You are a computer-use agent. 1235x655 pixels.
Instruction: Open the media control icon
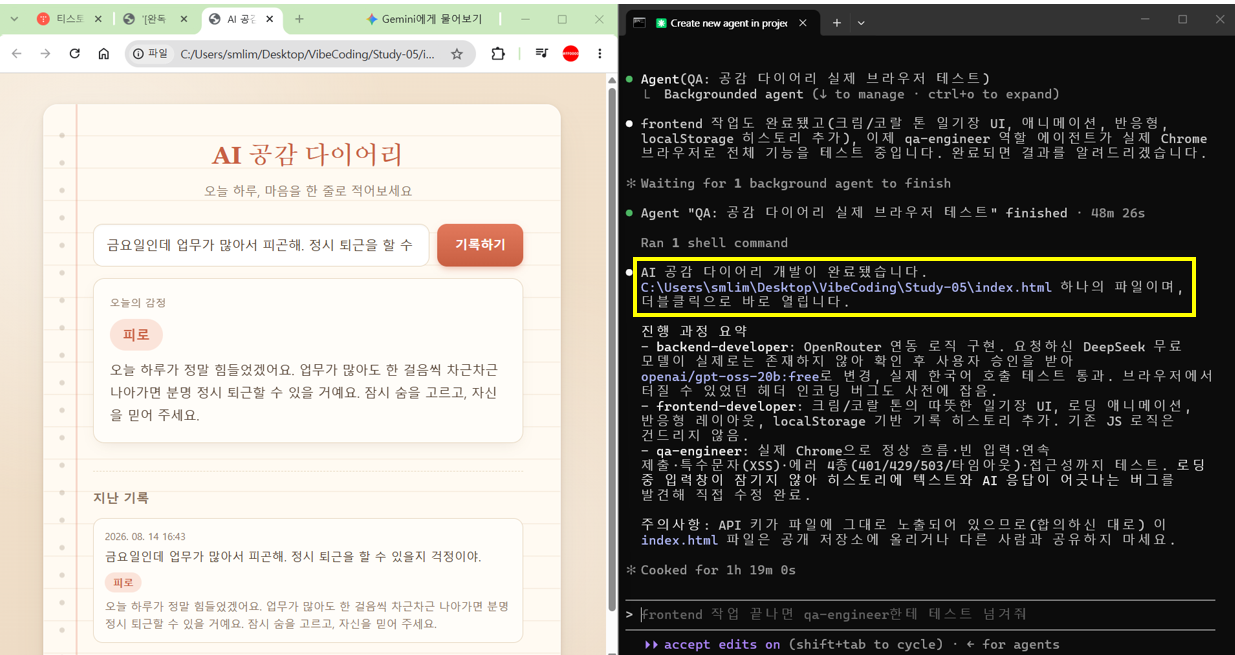(541, 54)
